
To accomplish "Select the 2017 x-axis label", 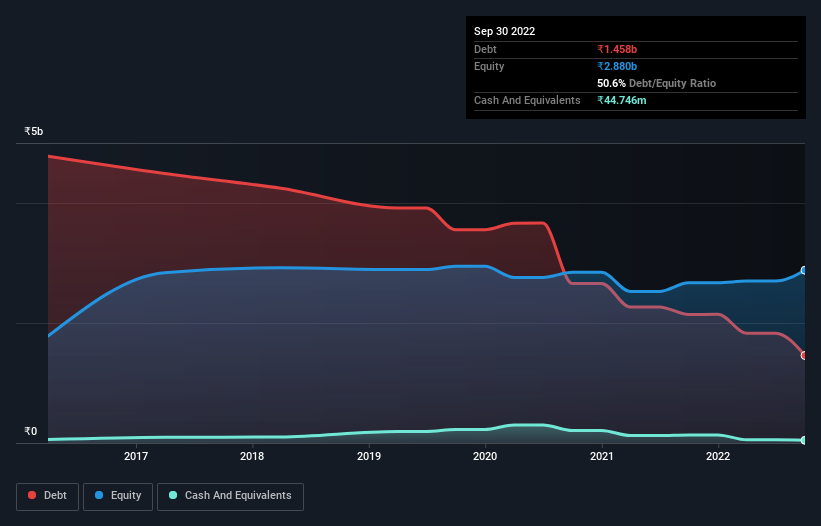I will click(136, 456).
